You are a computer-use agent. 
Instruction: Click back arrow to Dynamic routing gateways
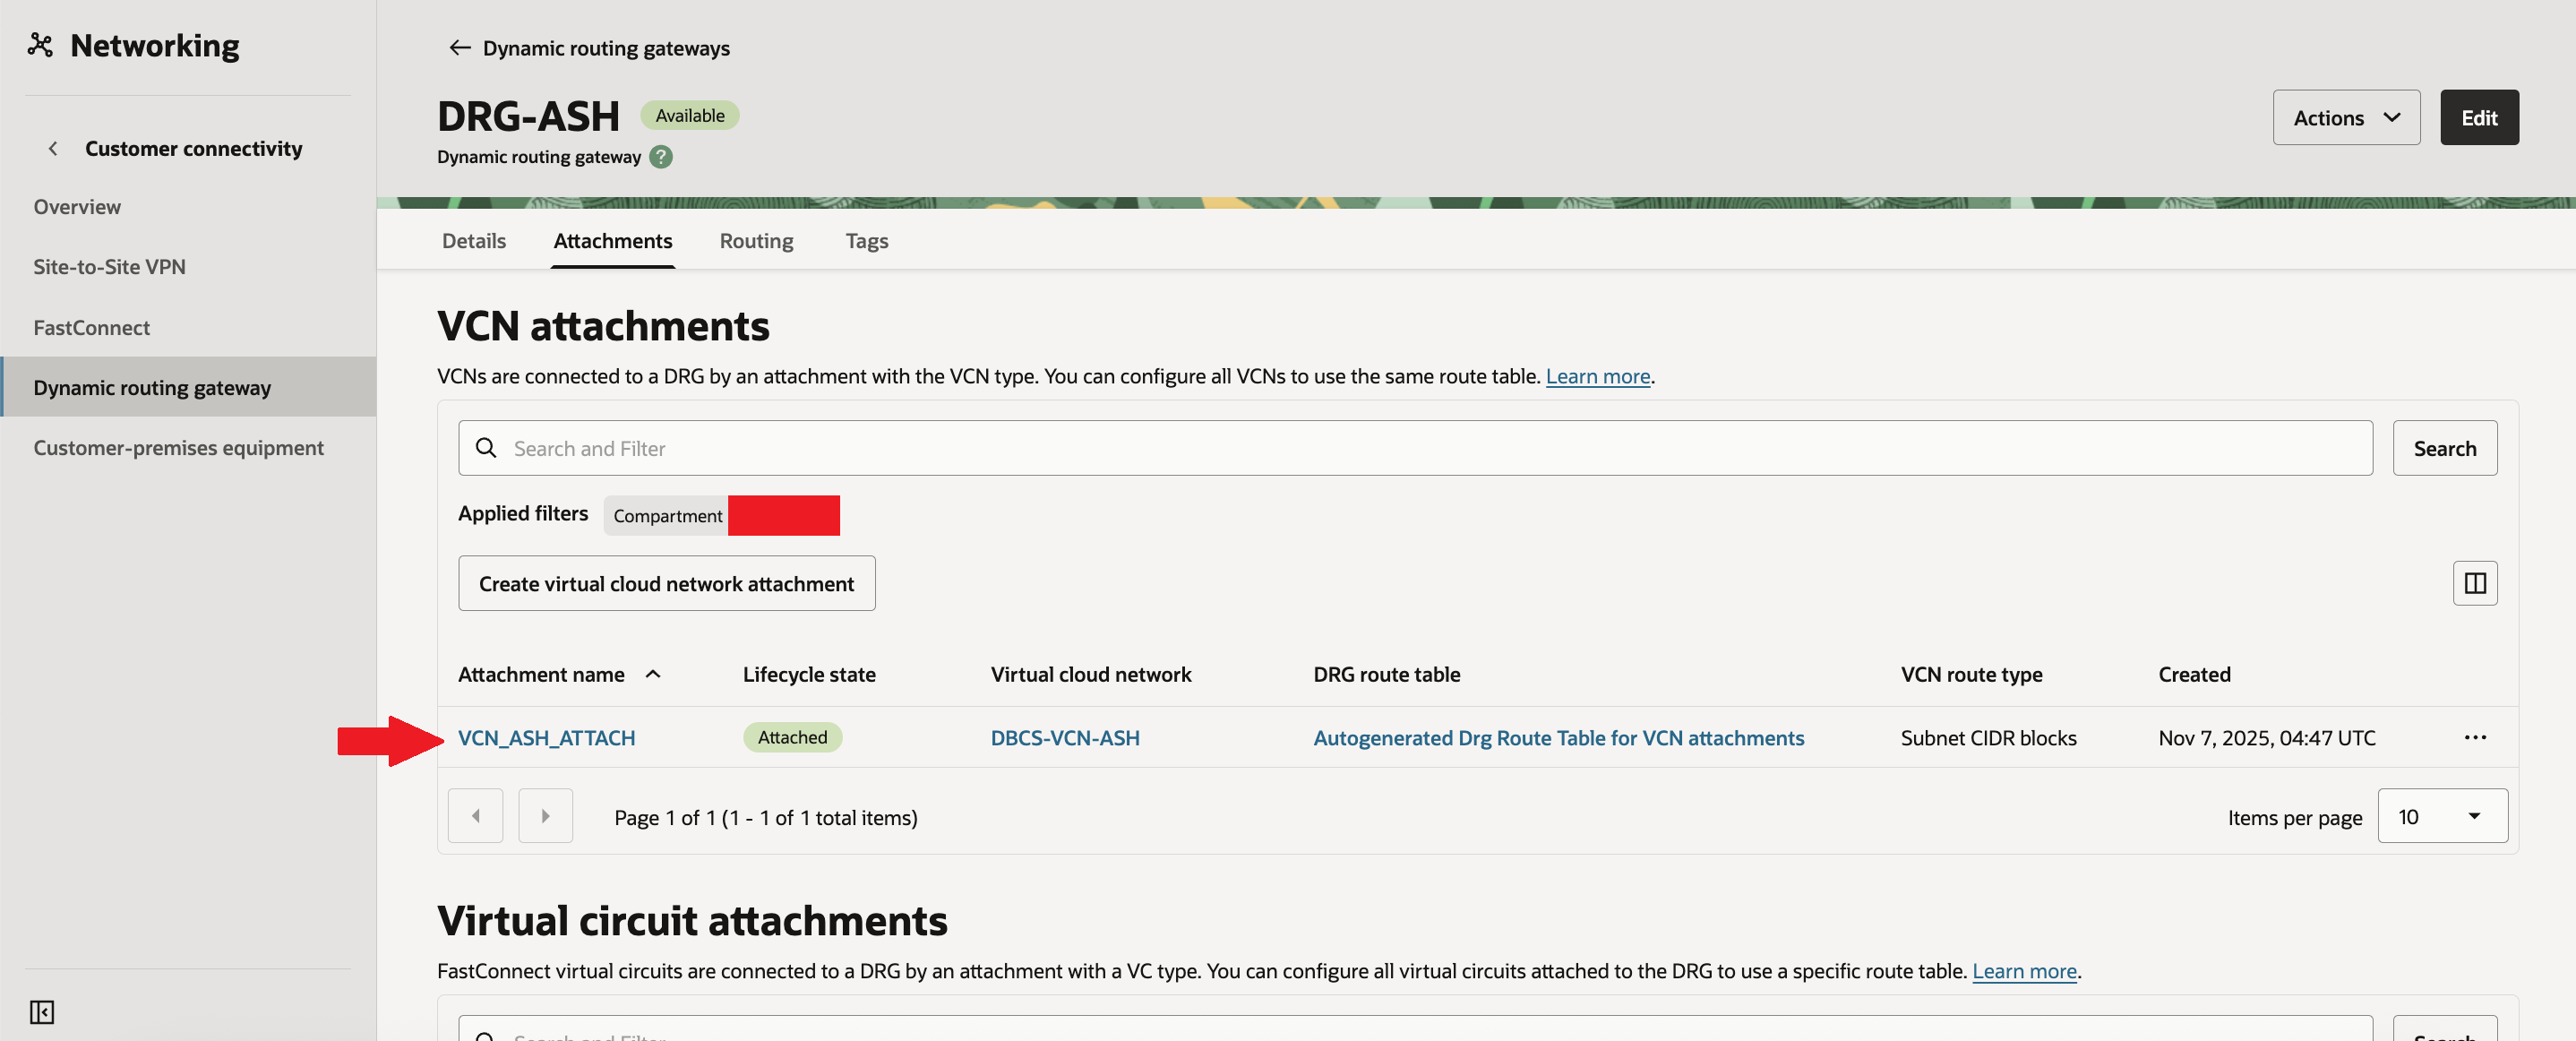tap(459, 48)
